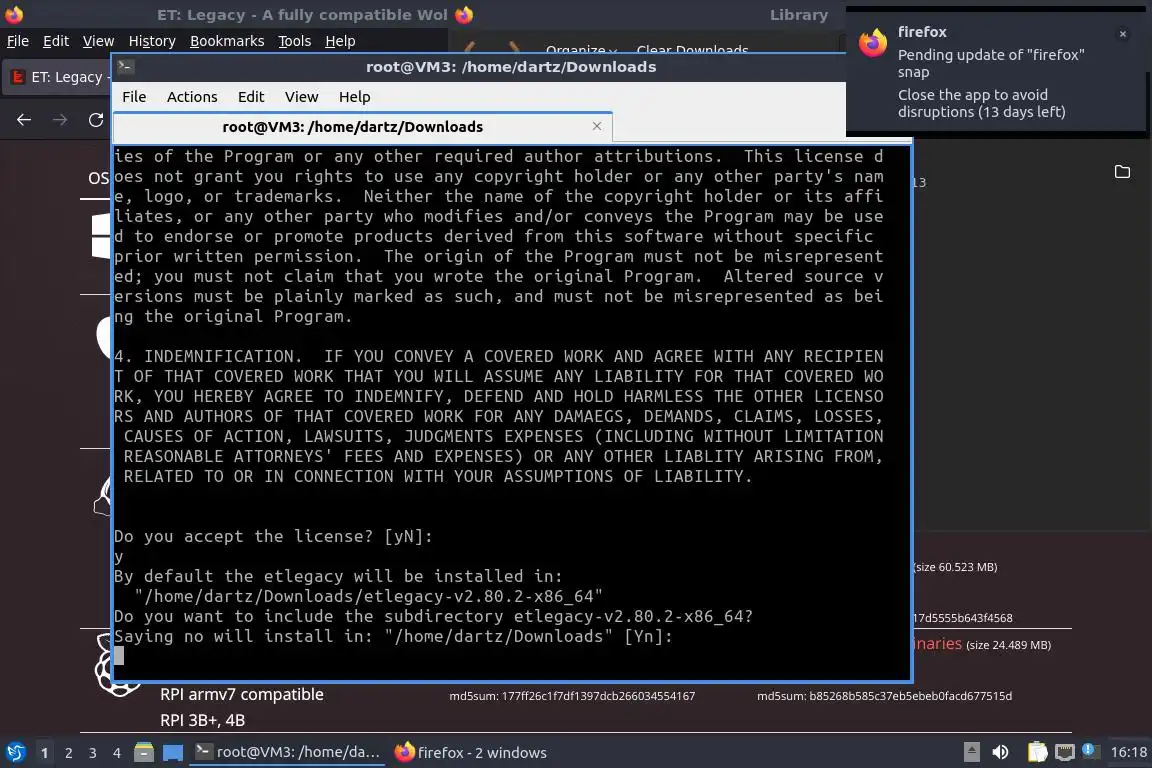Click md5sum 177ff26c1f7df1397dcb266034554167 text
Viewport: 1152px width, 768px height.
[x=572, y=696]
